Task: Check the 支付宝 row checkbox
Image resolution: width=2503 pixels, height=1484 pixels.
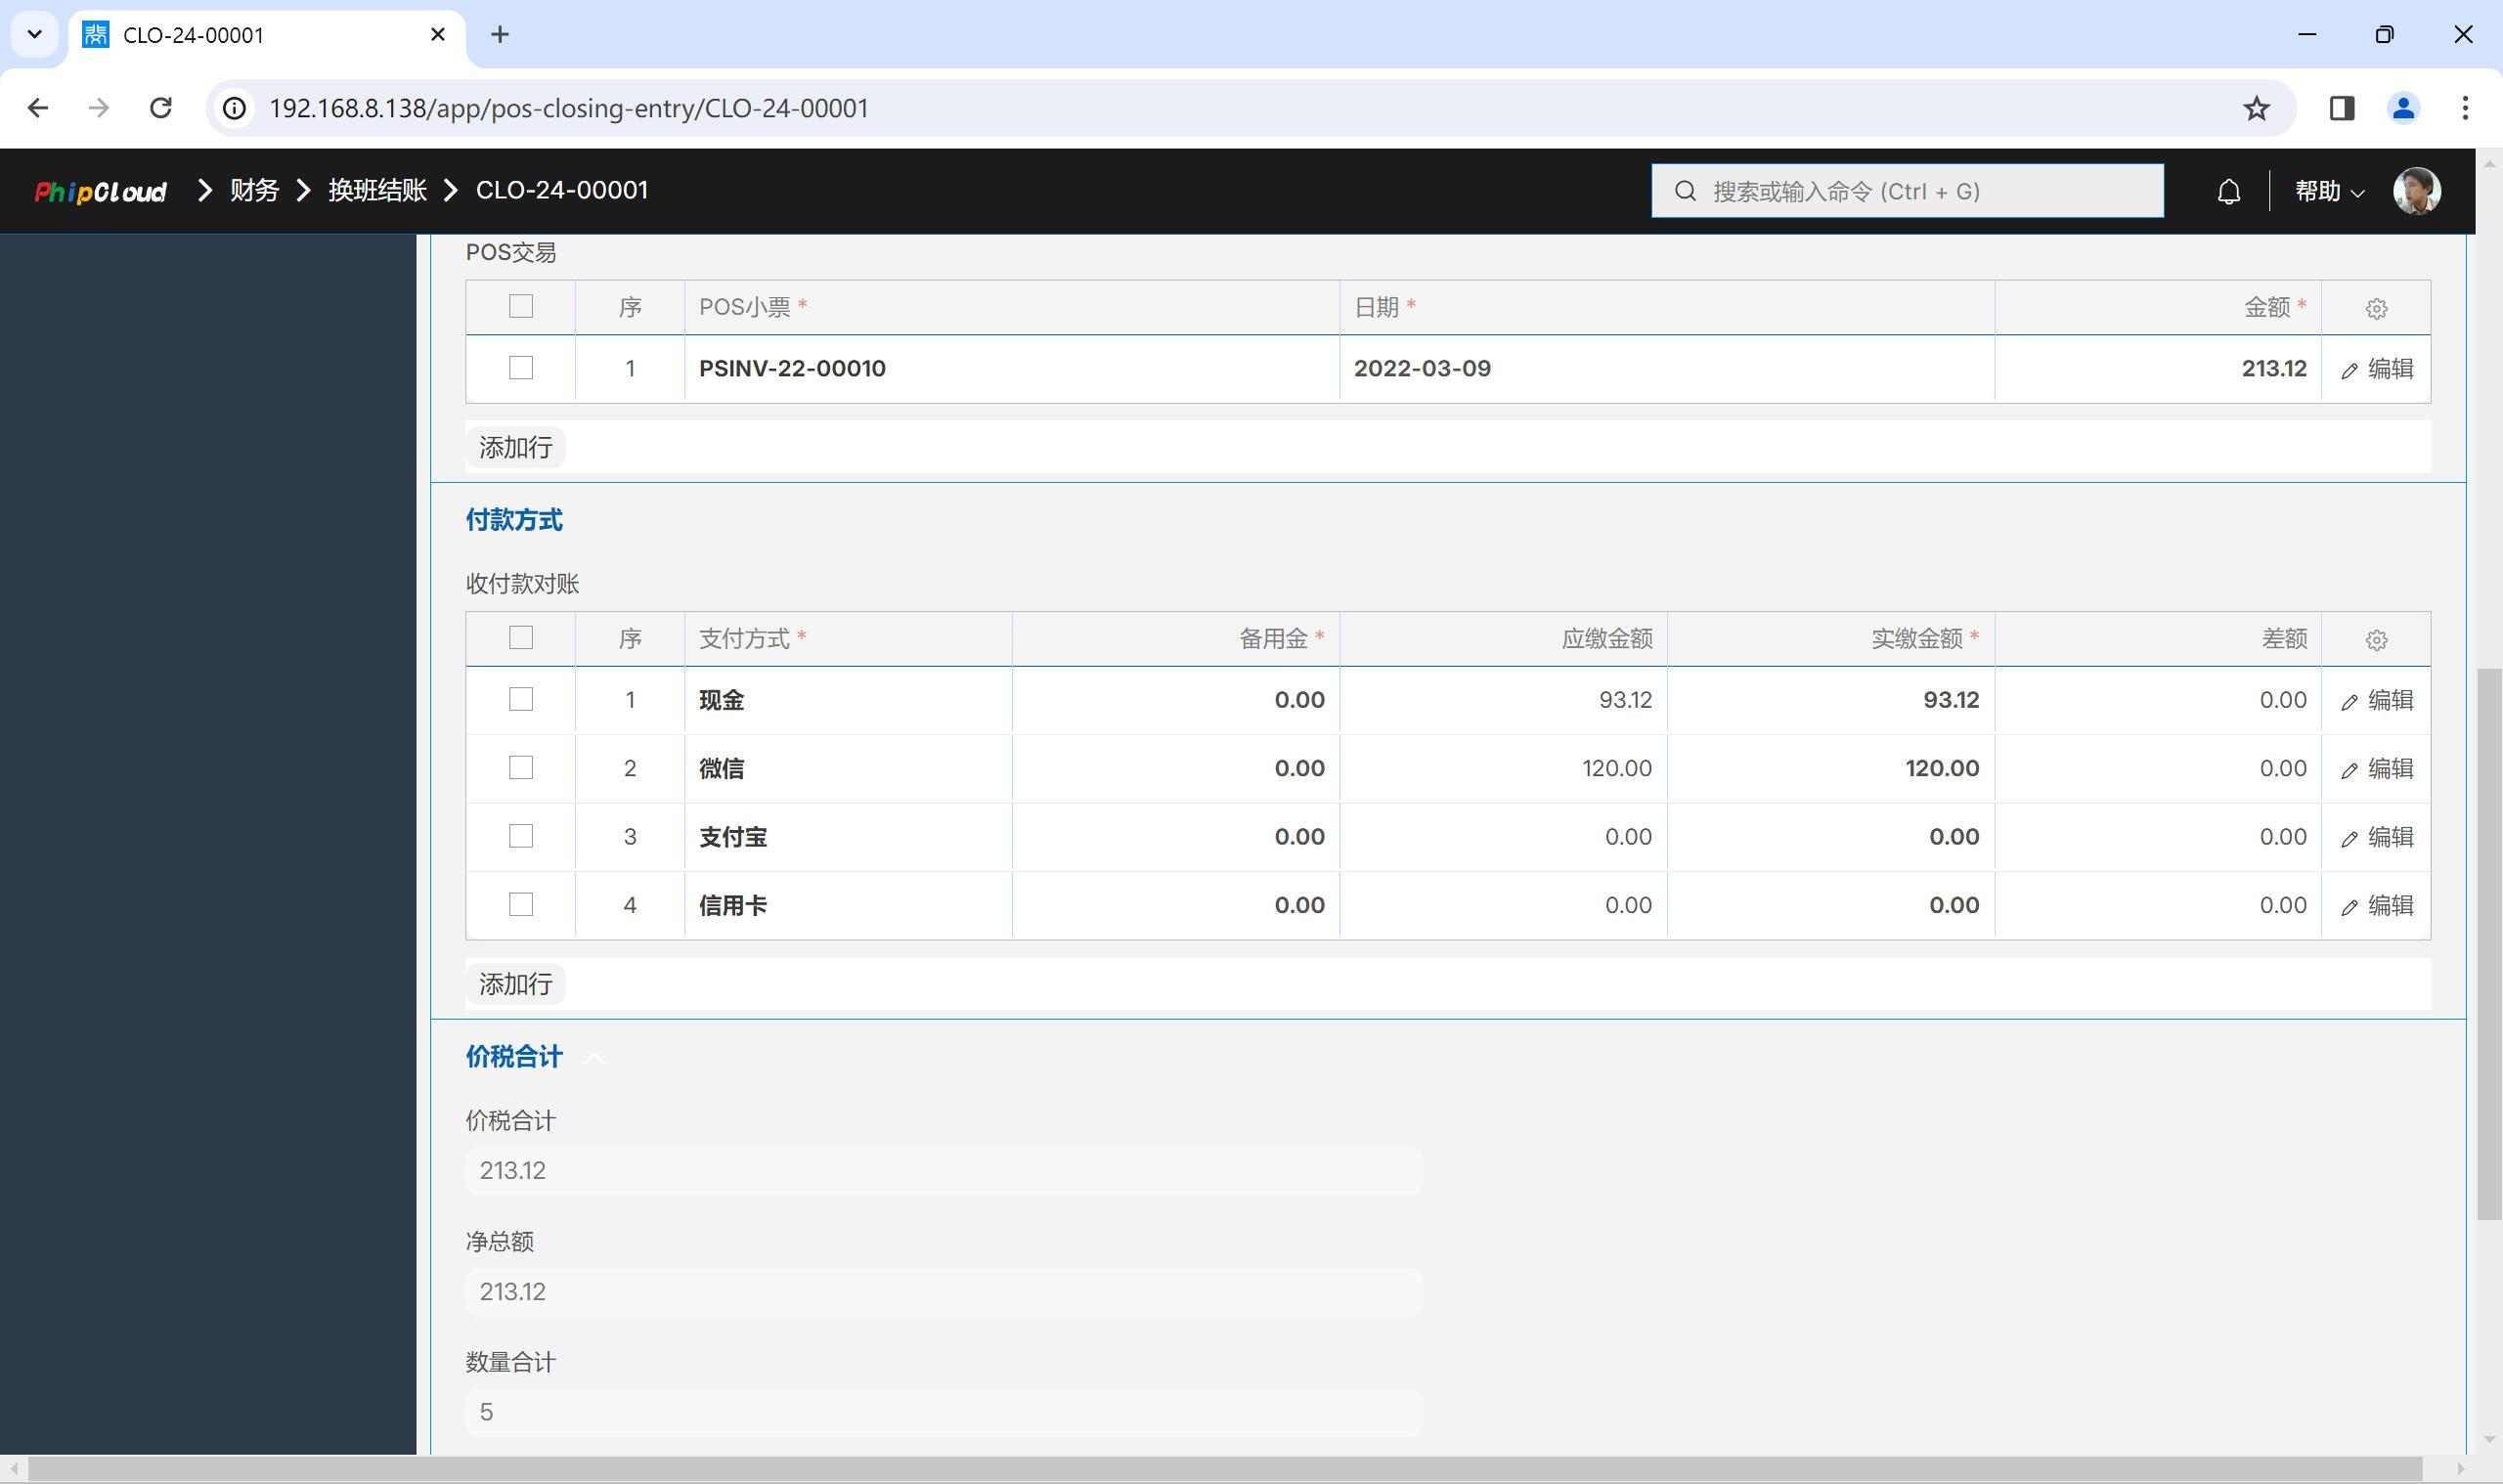Action: coord(521,836)
